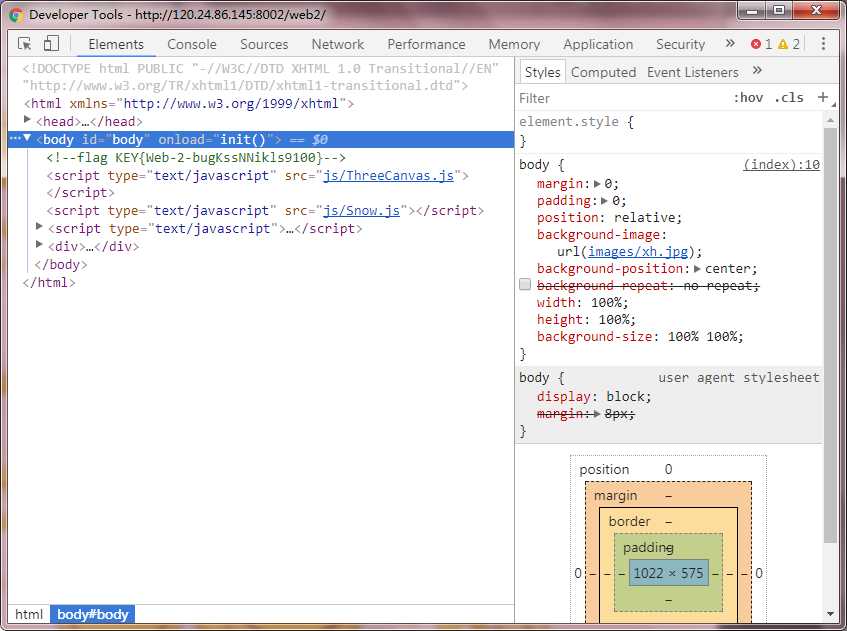The width and height of the screenshot is (847, 631).
Task: Expand the div element node
Action: (39, 244)
